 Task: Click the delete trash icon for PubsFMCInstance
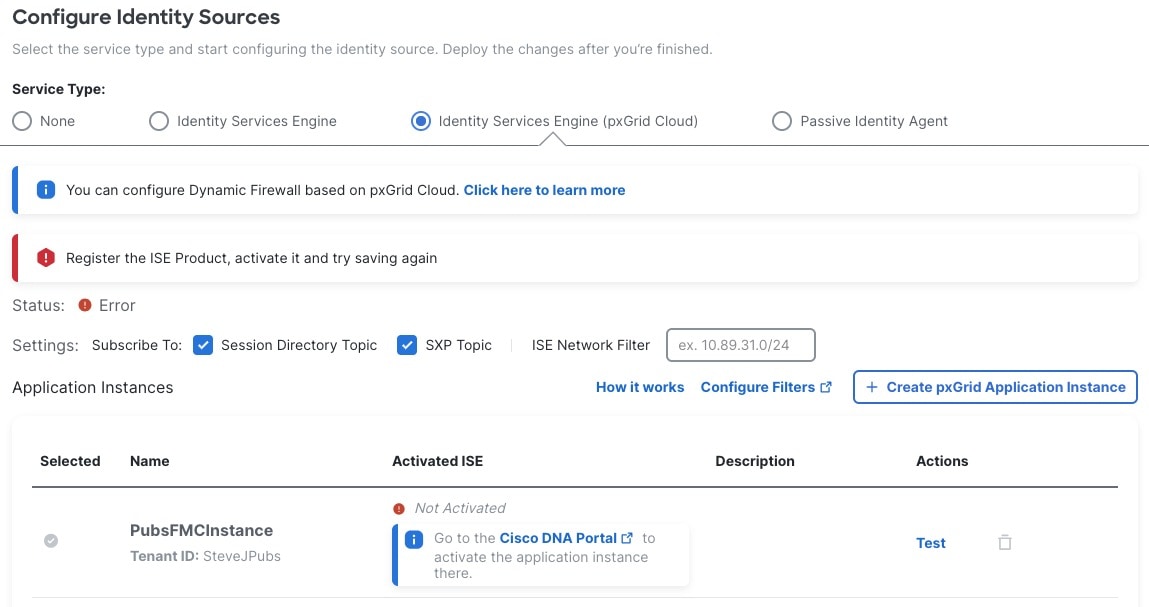[x=1005, y=543]
